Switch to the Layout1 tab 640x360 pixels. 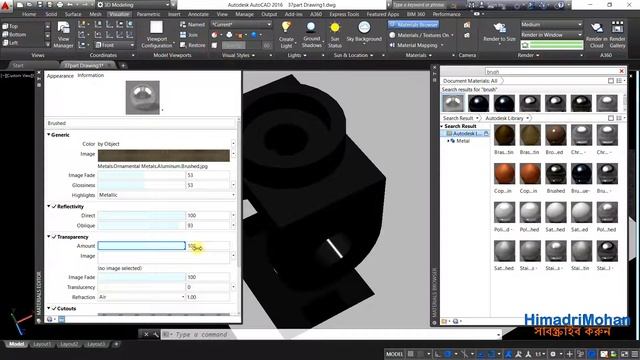[x=42, y=344]
